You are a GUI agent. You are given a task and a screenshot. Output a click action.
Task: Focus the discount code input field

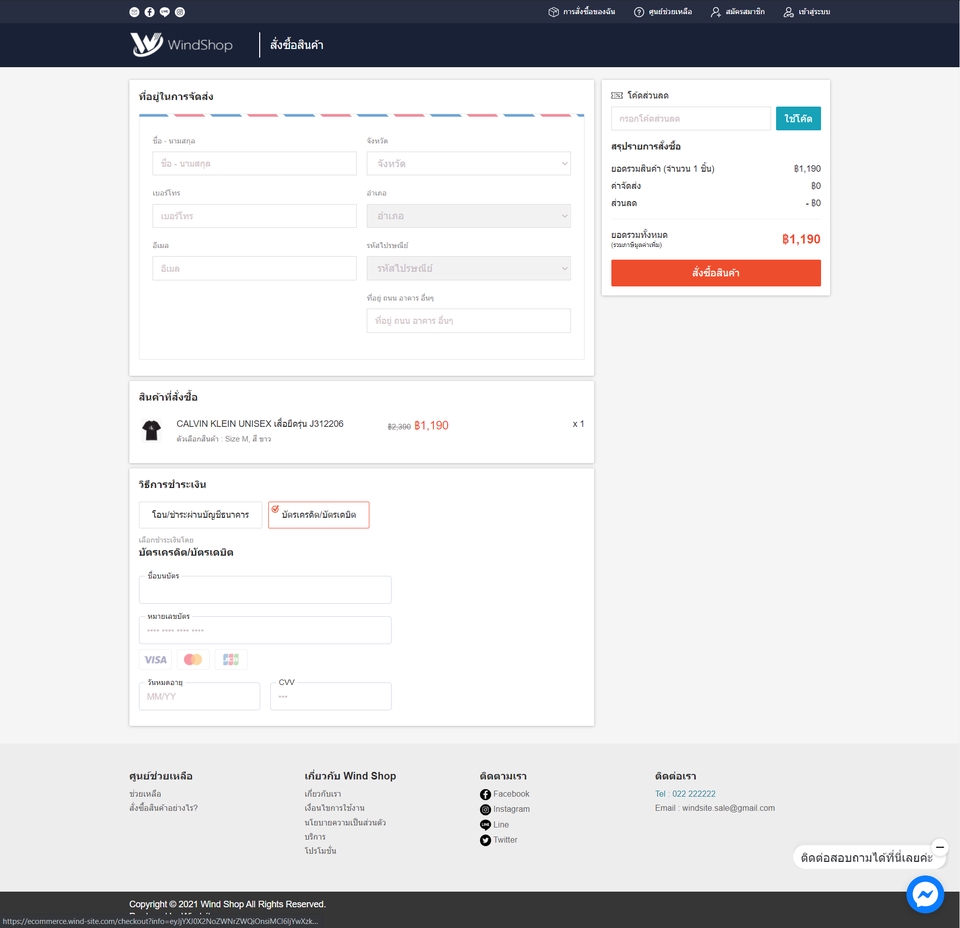pos(691,118)
